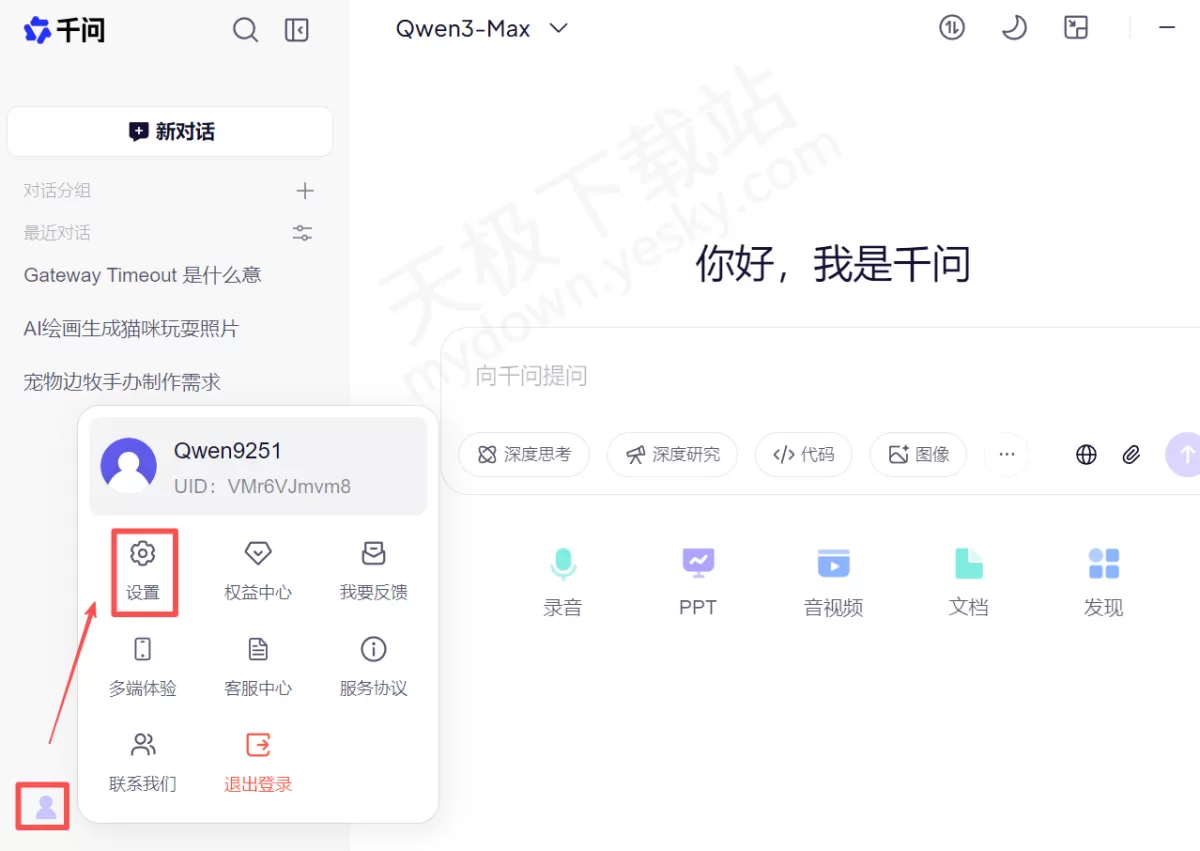Open 我要反馈 from the user menu
The height and width of the screenshot is (851, 1200).
(373, 571)
